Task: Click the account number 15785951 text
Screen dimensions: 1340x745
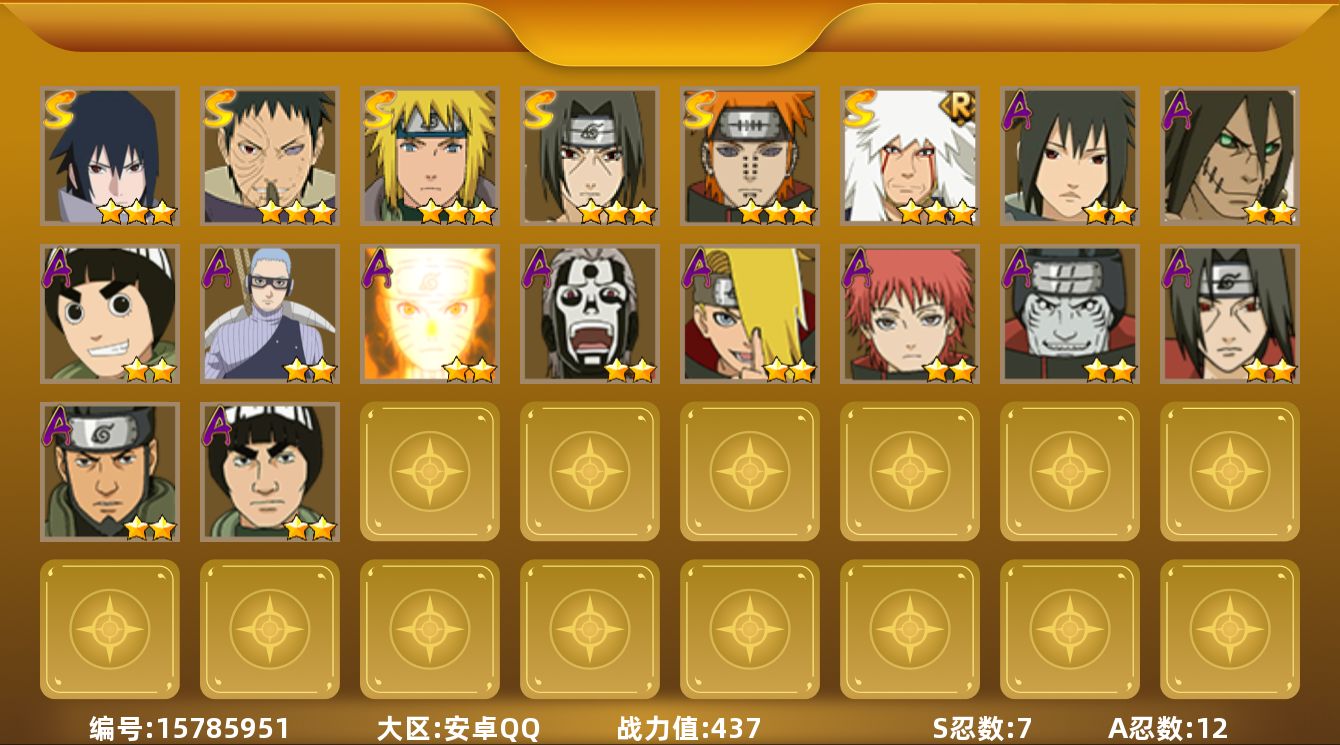Action: pyautogui.click(x=224, y=728)
